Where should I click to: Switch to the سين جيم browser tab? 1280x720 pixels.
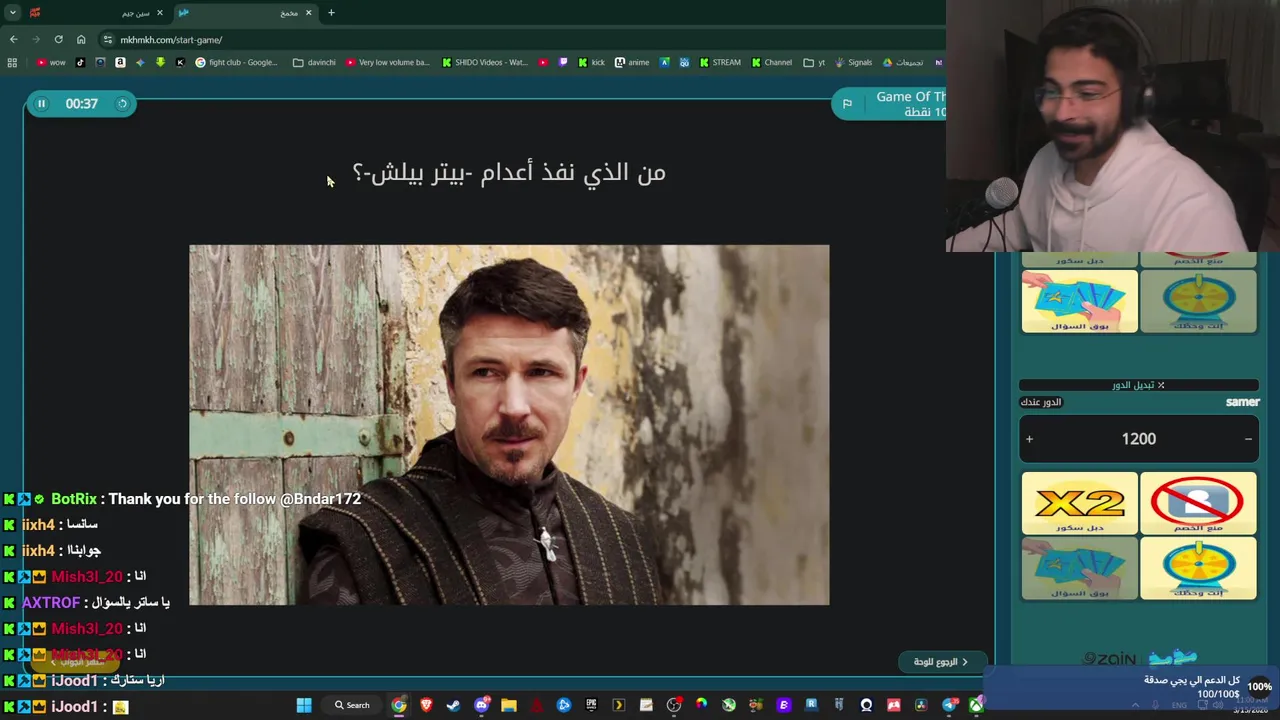(95, 13)
